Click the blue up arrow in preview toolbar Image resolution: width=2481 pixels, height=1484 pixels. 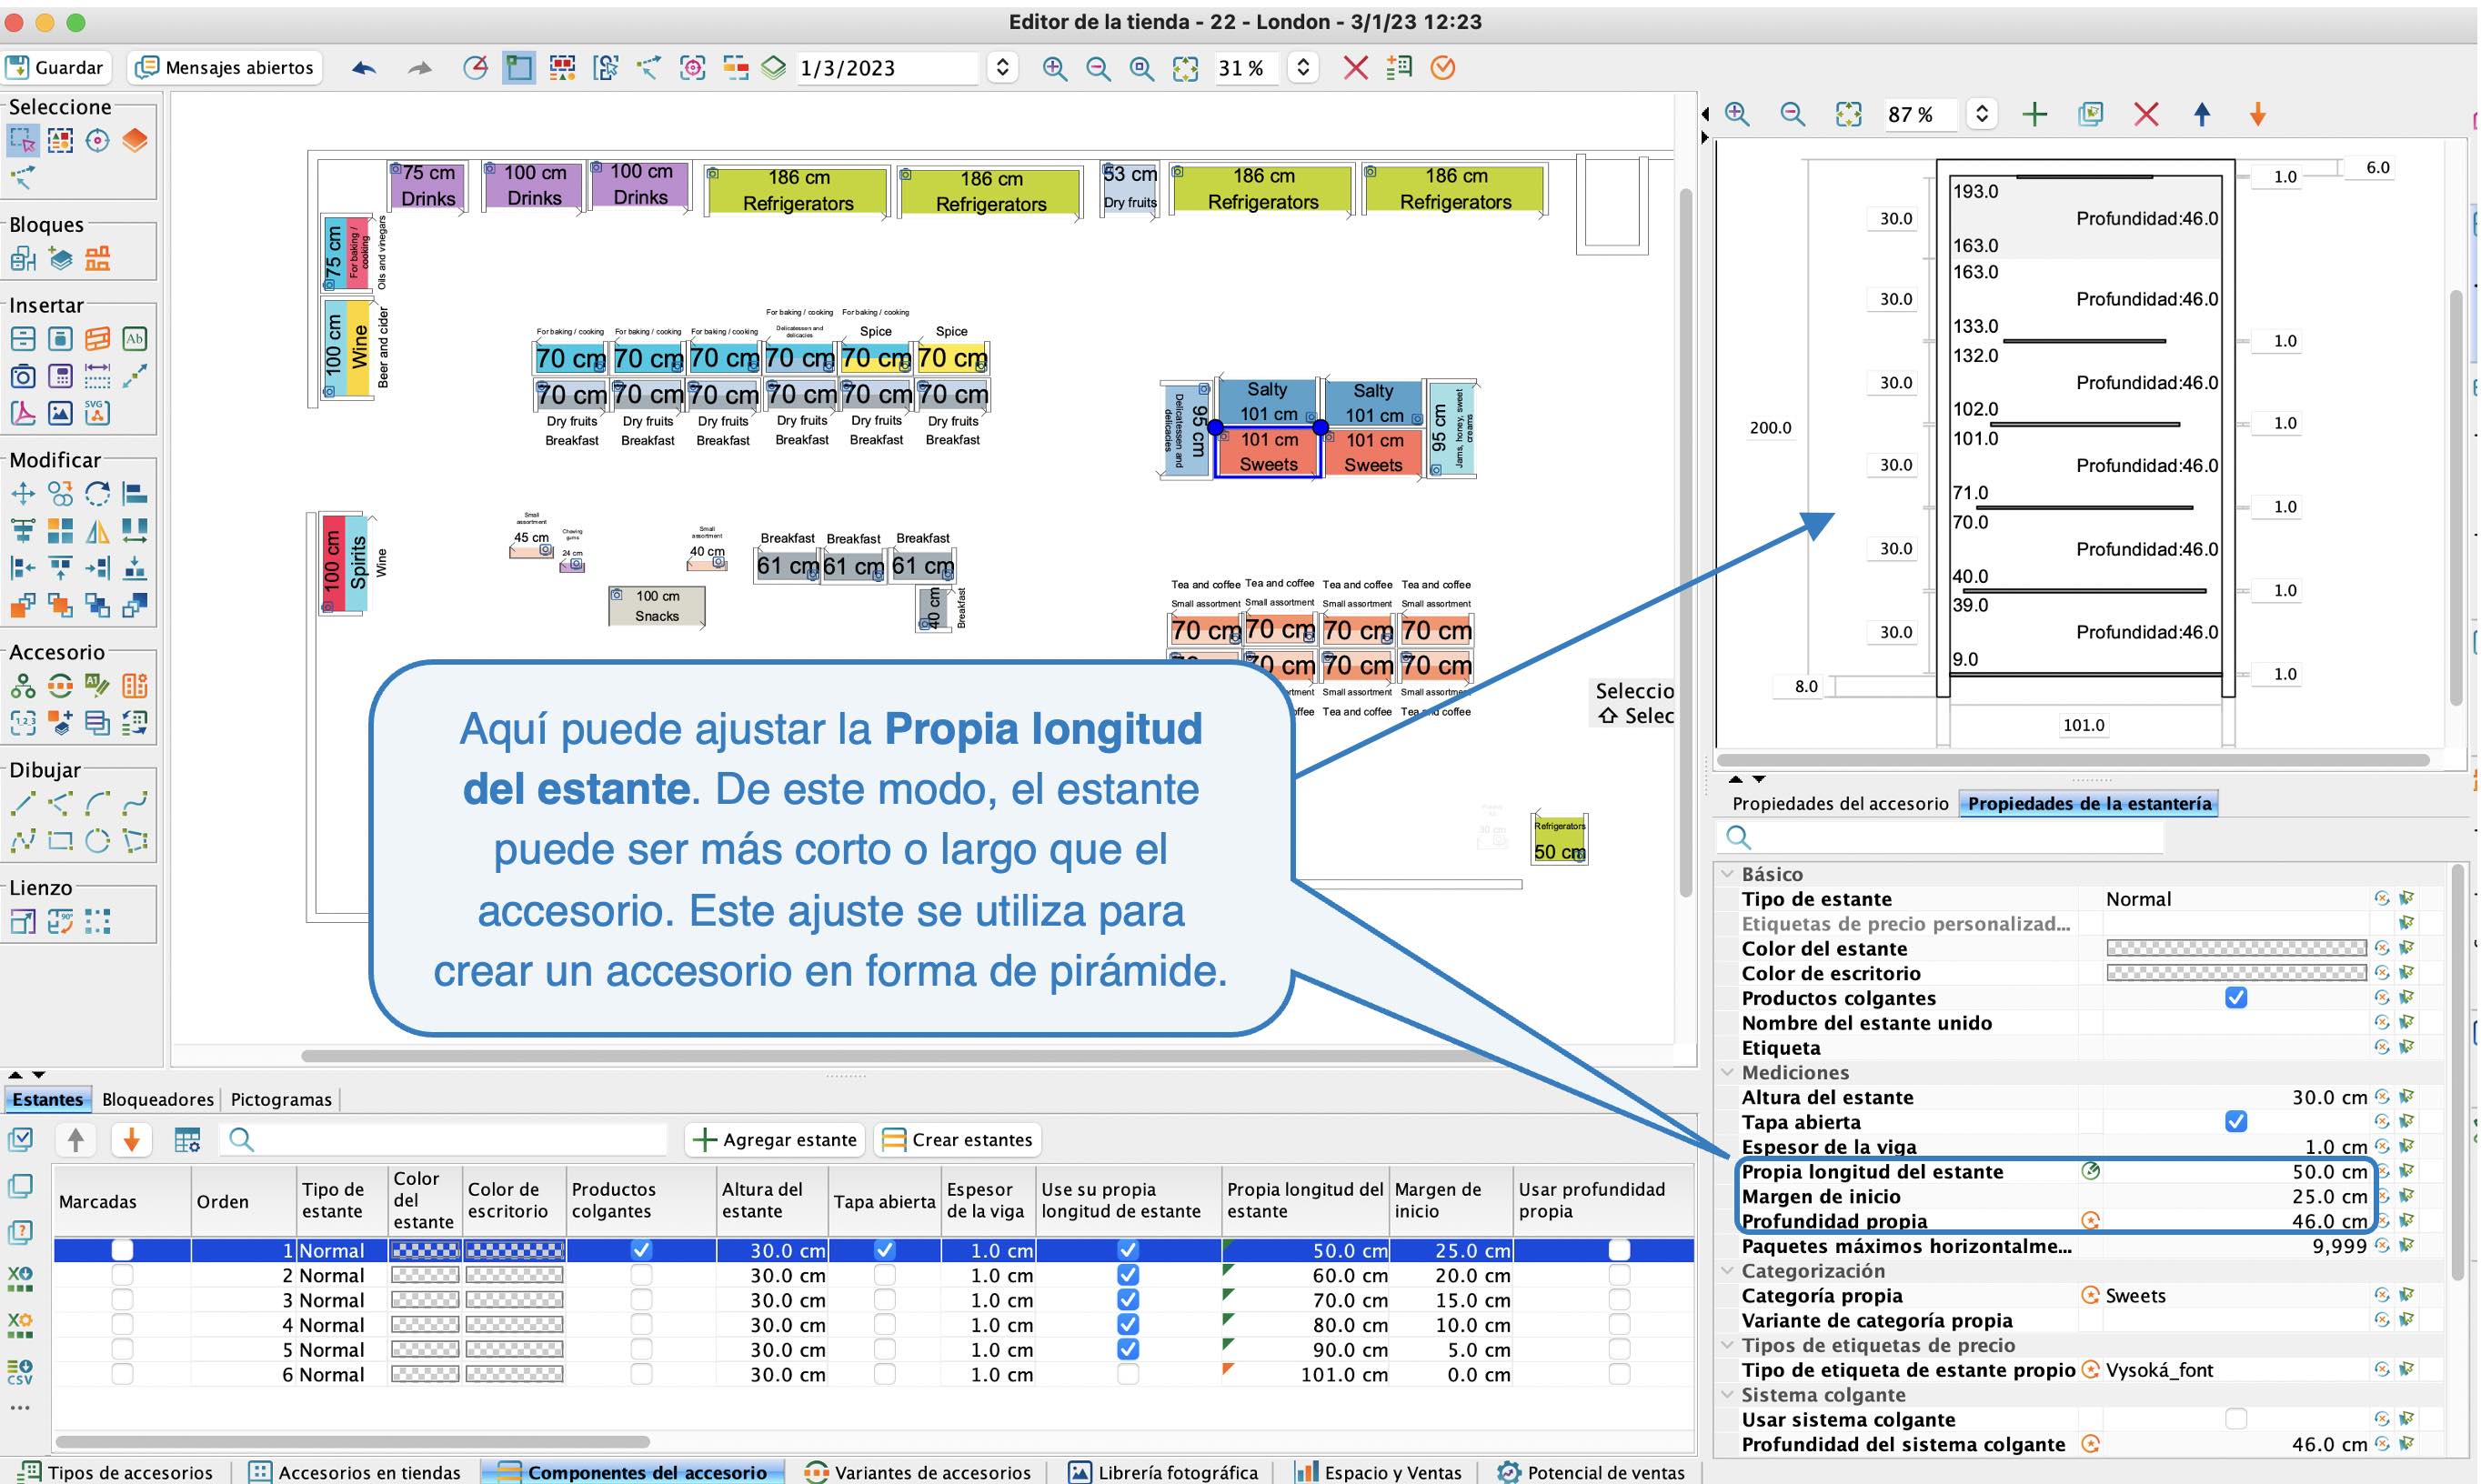point(2202,114)
